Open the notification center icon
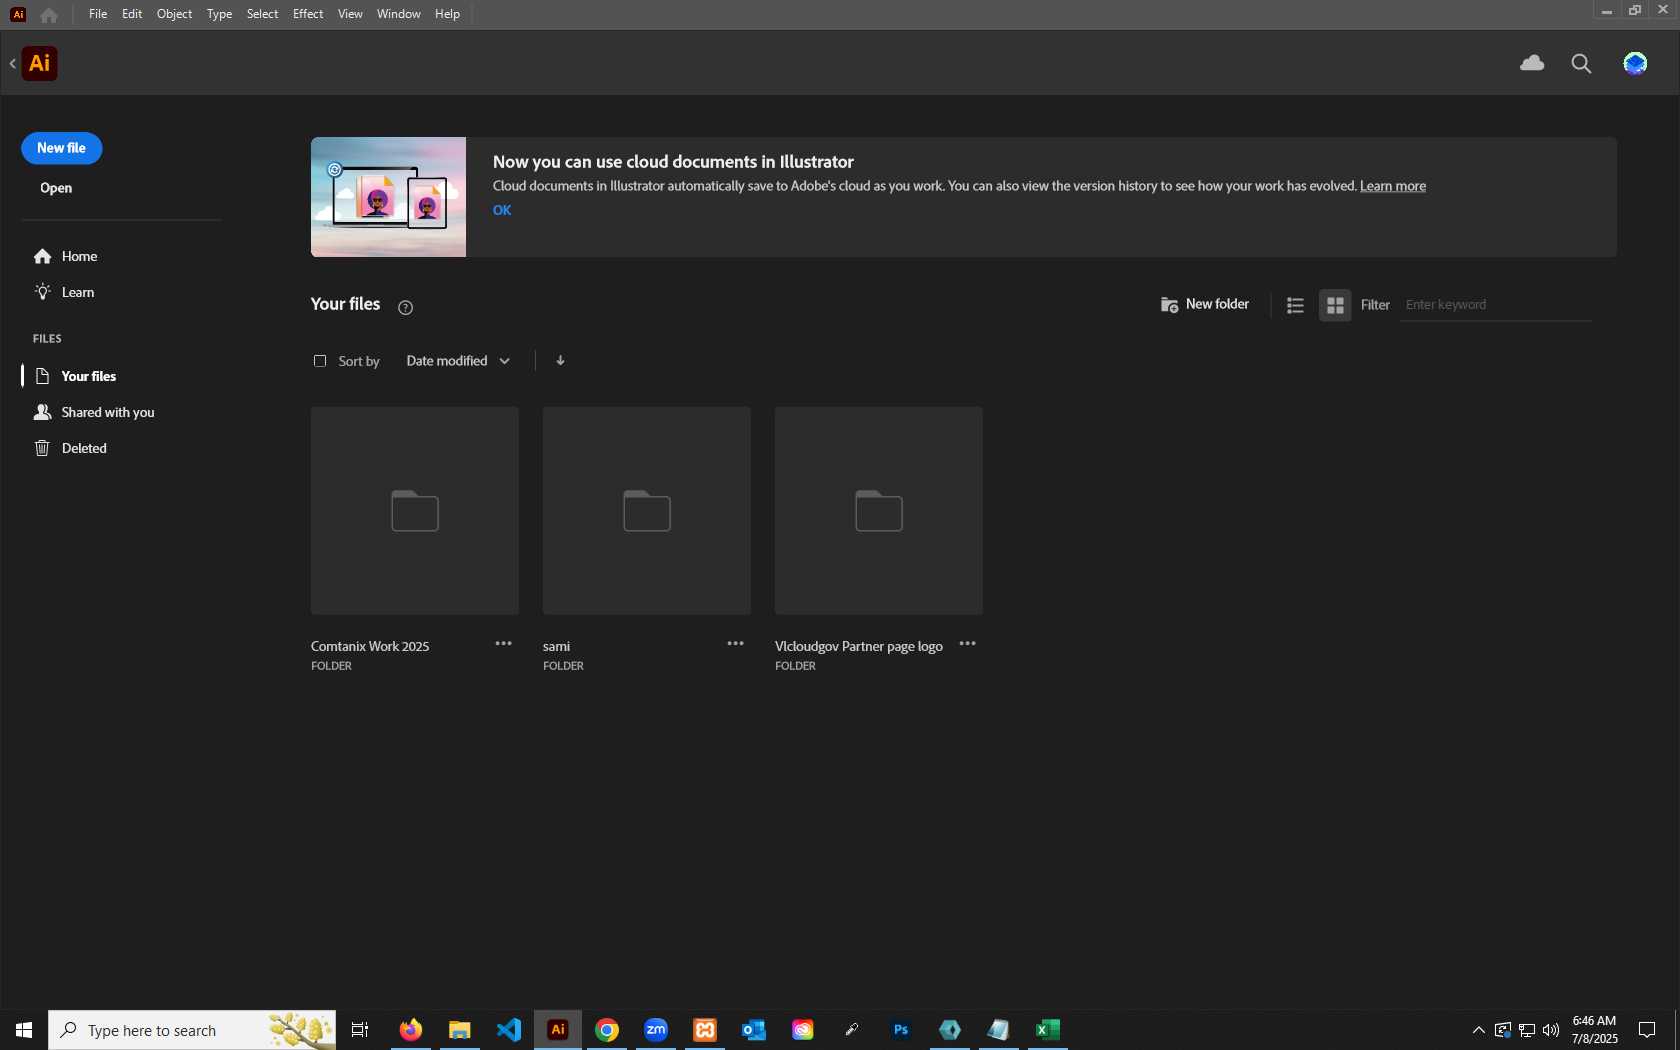Image resolution: width=1680 pixels, height=1050 pixels. (1647, 1030)
